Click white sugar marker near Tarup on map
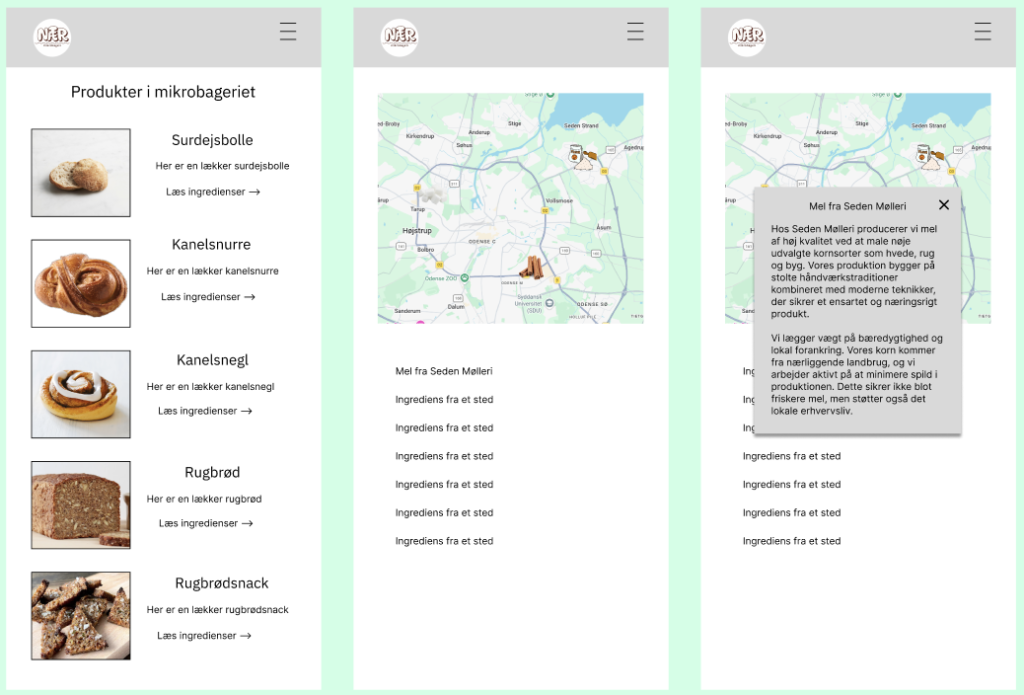 click(x=432, y=195)
